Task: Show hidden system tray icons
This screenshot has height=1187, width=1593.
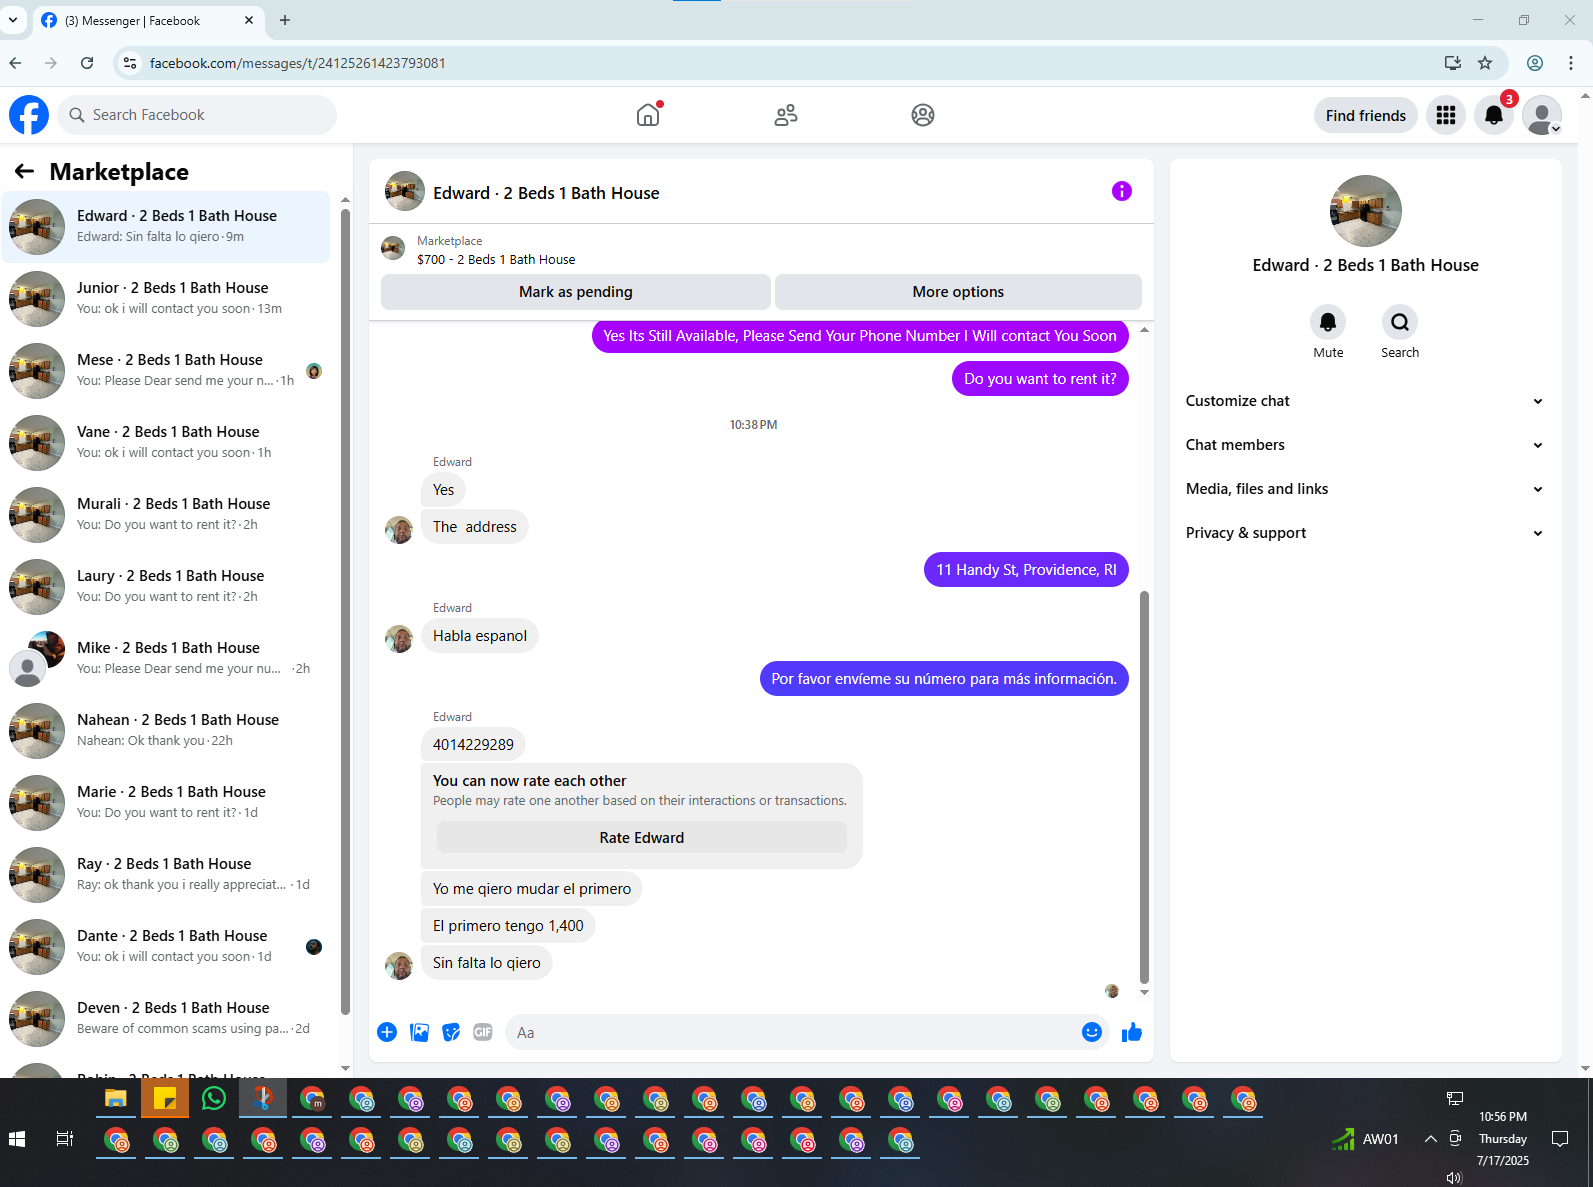Action: coord(1431,1139)
